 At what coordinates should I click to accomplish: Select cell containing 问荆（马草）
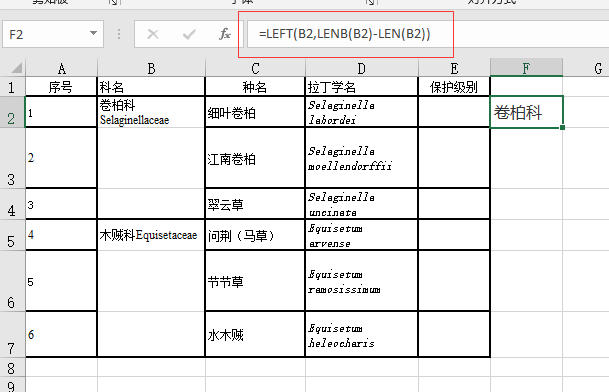pos(255,235)
